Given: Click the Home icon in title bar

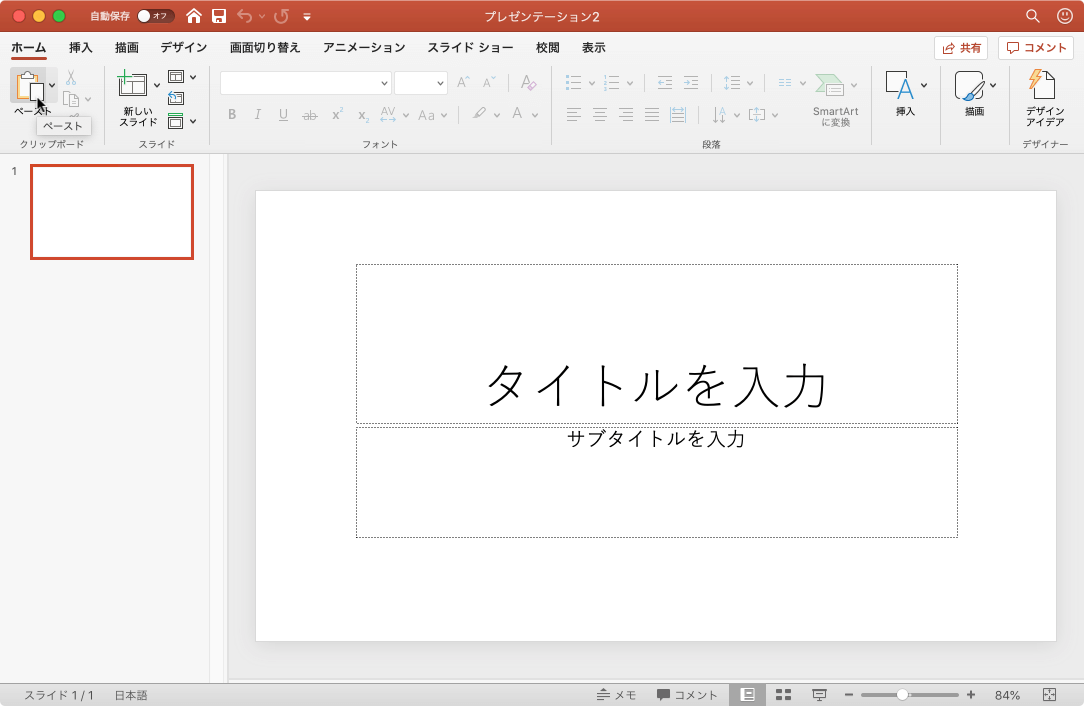Looking at the screenshot, I should click(x=194, y=16).
